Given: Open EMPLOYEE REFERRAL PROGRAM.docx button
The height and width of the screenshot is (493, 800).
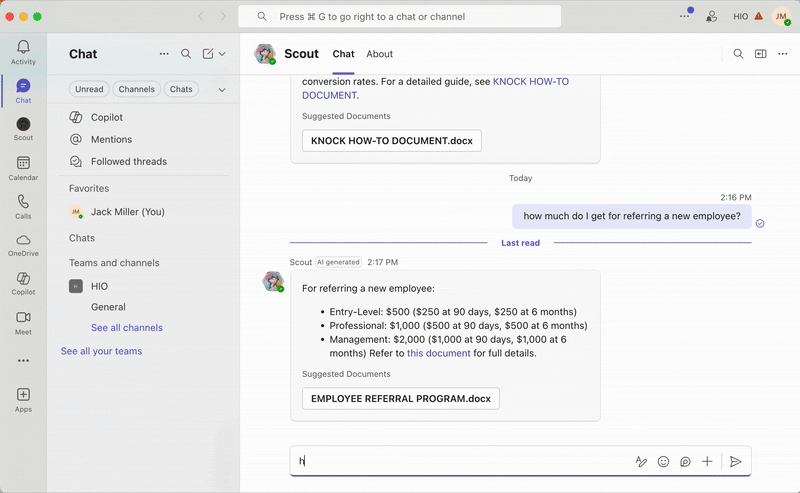Looking at the screenshot, I should click(x=401, y=399).
